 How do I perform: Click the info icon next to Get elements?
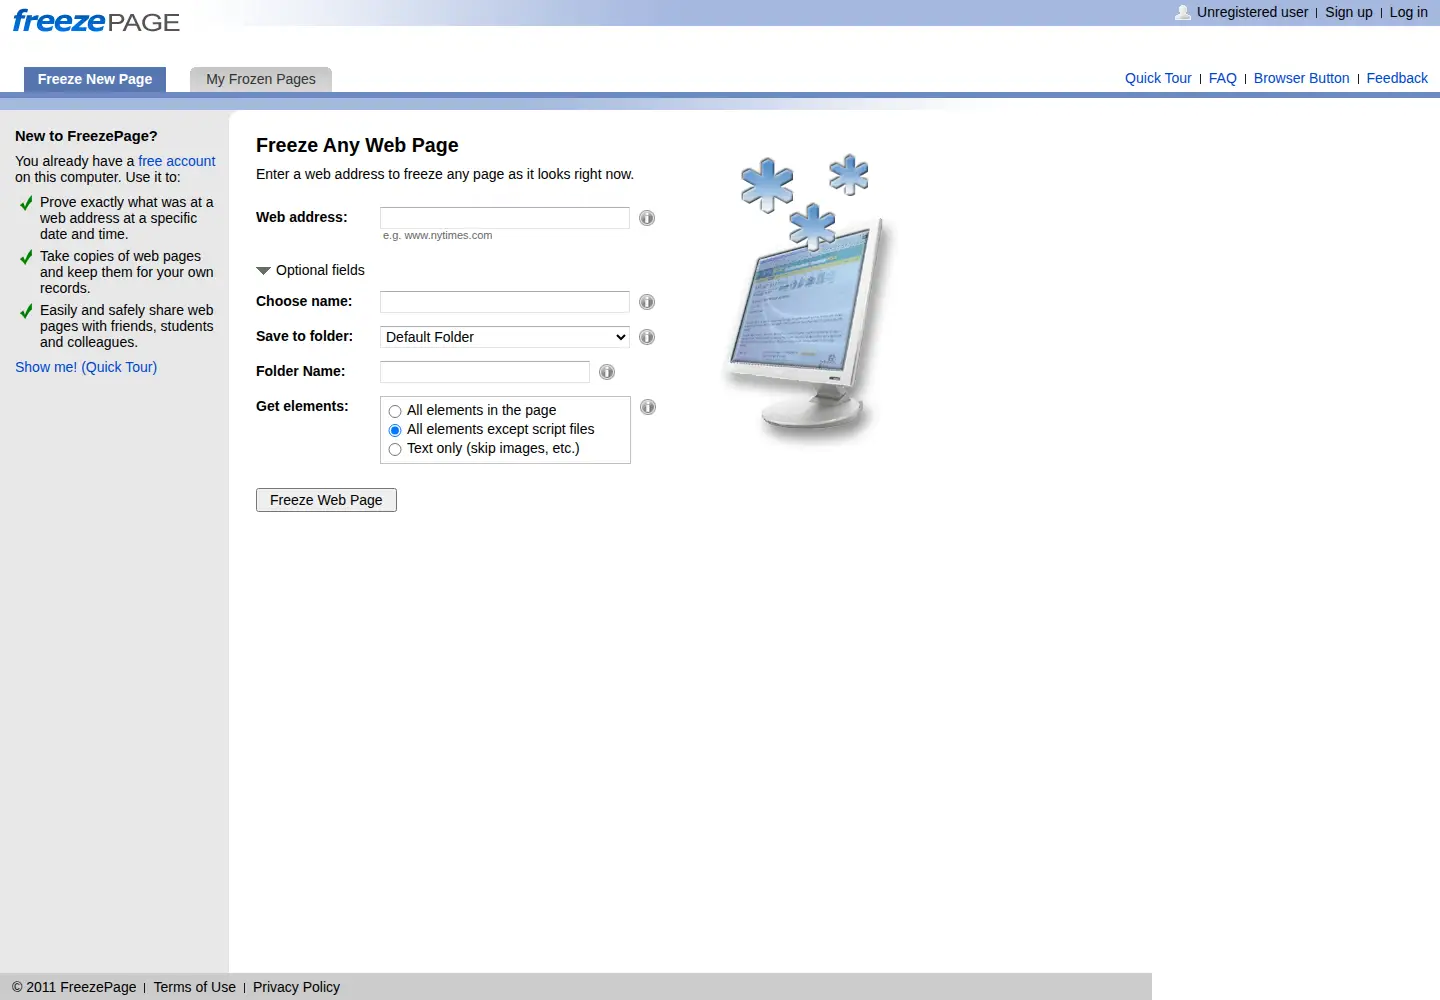point(648,407)
